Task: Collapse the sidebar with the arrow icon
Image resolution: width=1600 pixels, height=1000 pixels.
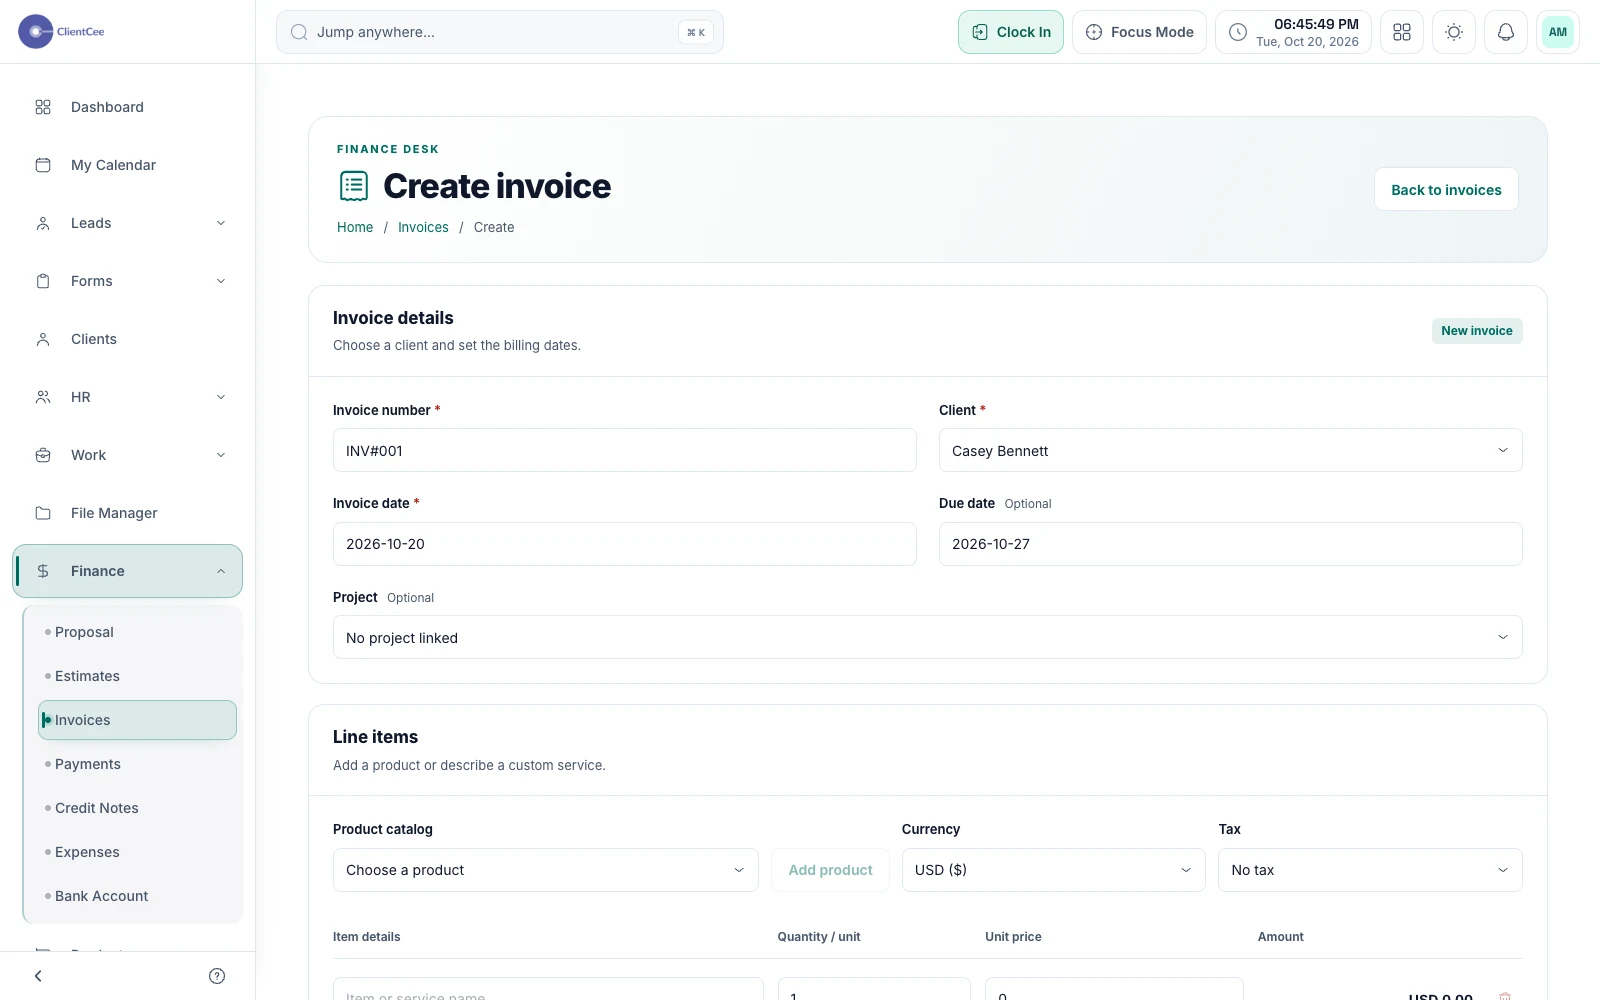Action: tap(38, 976)
